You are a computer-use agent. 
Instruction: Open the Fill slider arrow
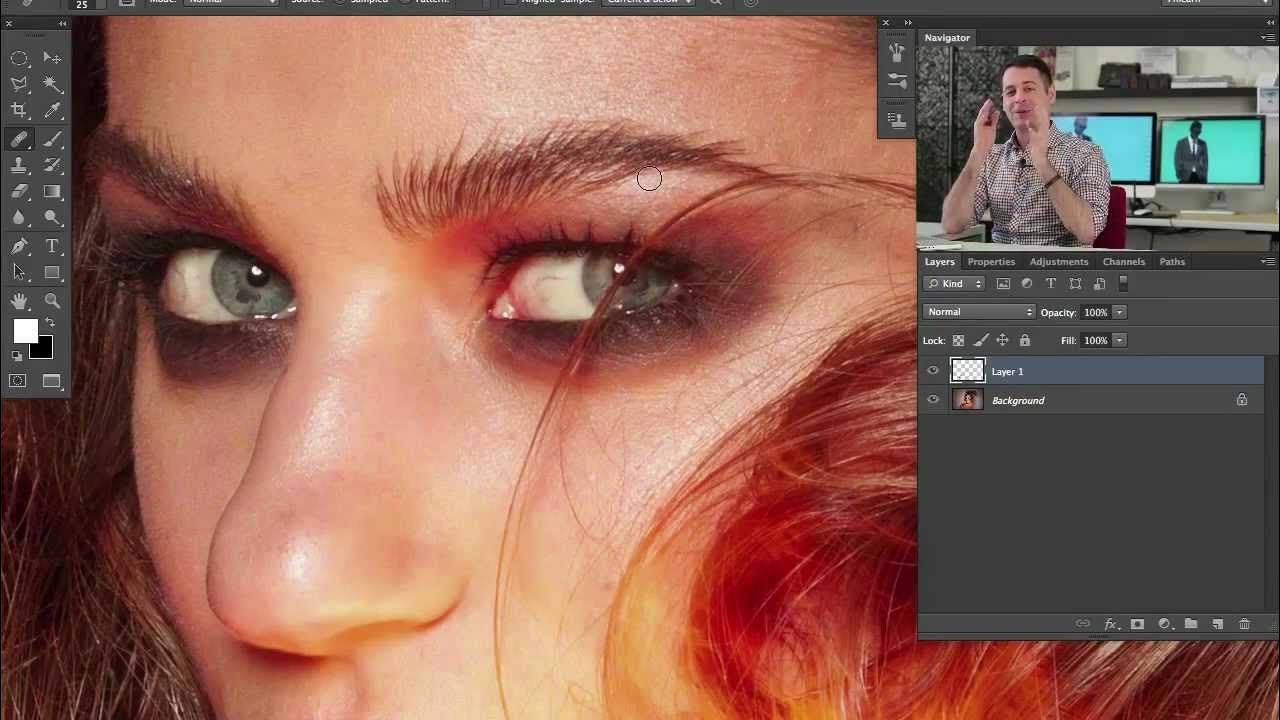coord(1119,341)
